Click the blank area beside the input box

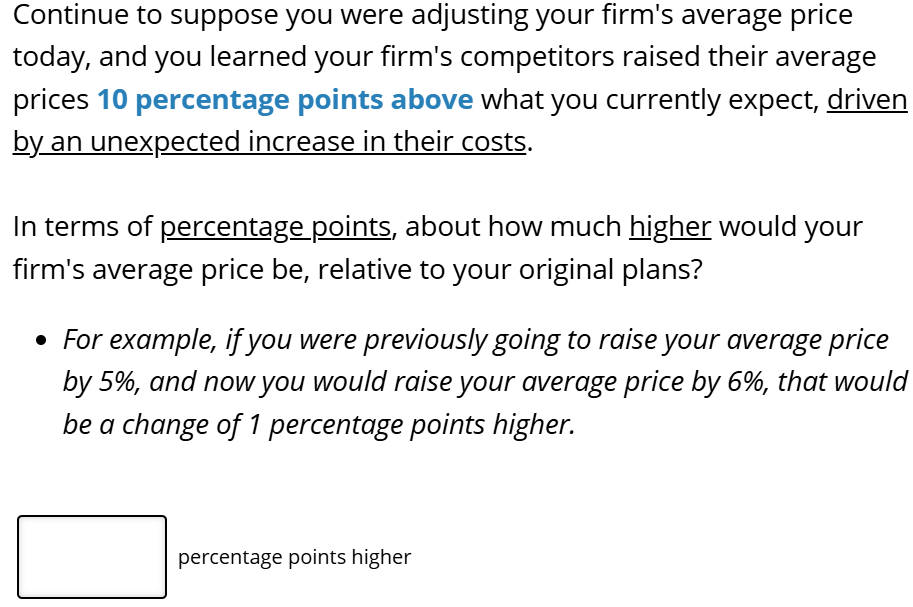(600, 557)
